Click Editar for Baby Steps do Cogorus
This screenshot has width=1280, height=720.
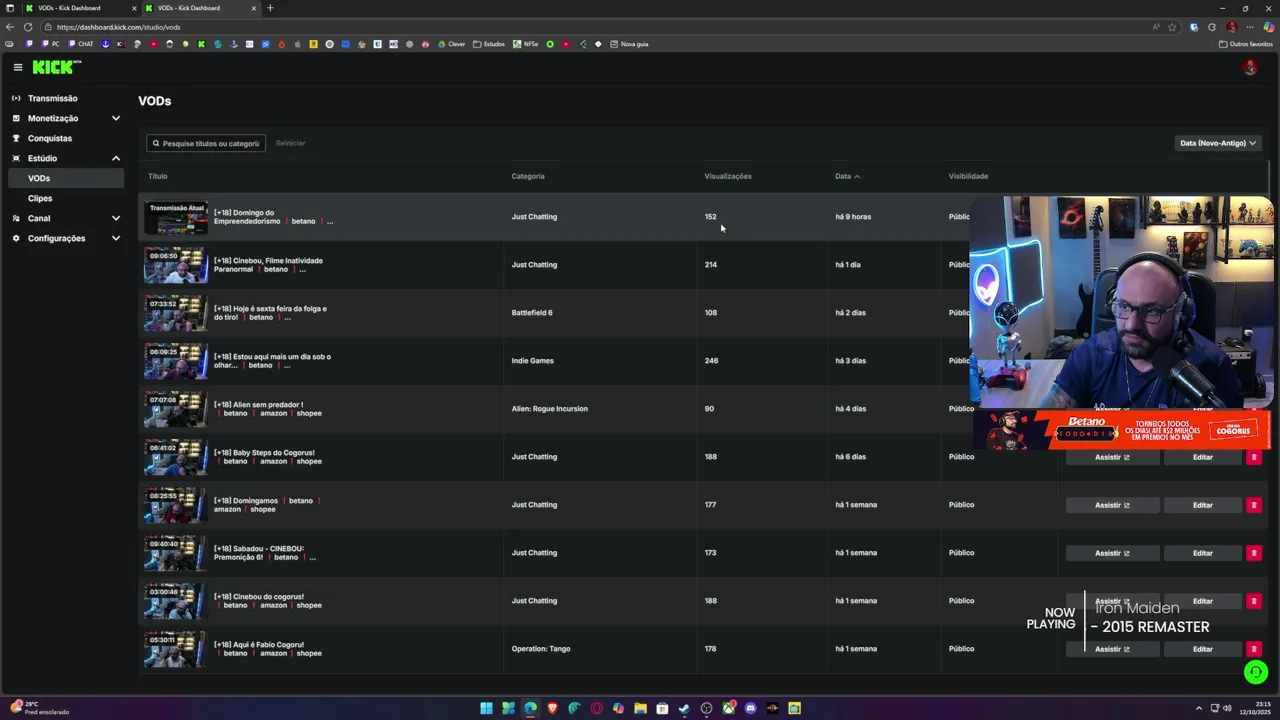point(1202,457)
